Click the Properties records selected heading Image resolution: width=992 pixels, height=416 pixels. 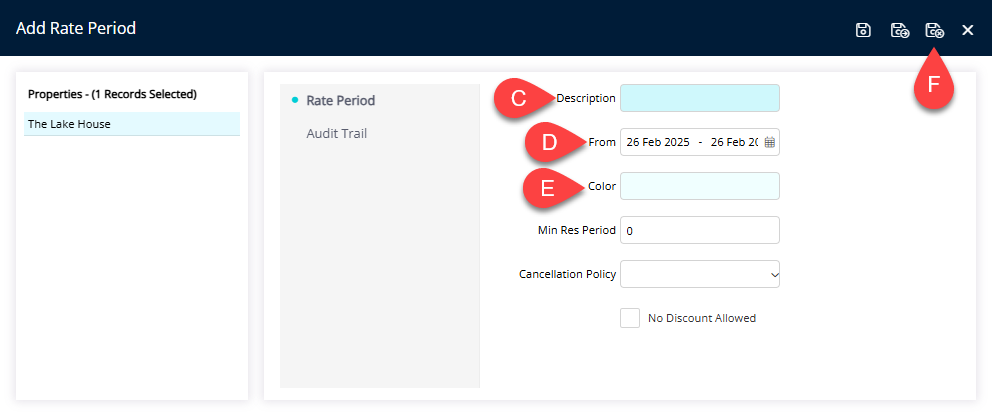[x=113, y=94]
